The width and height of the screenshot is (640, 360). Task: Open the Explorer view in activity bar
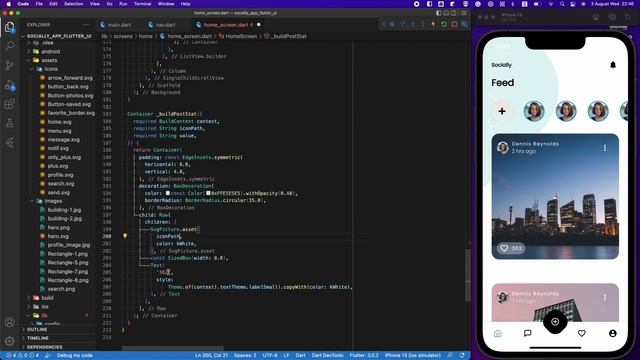[x=9, y=27]
